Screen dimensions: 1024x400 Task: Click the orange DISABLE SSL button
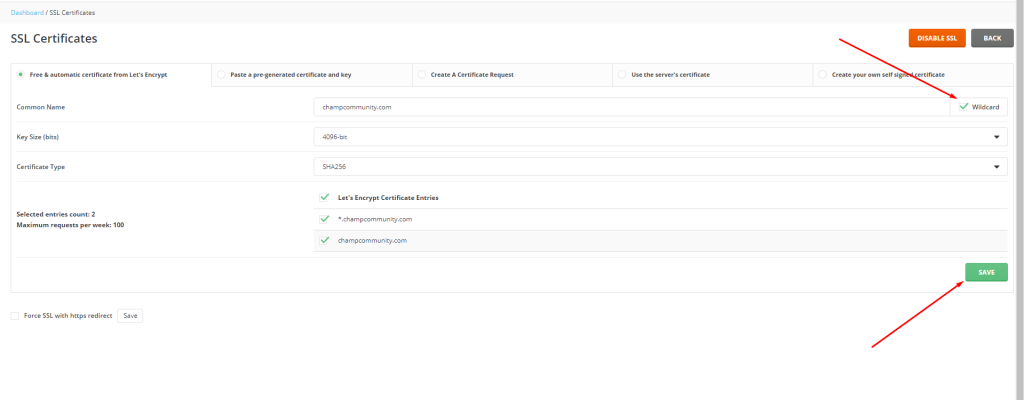point(936,38)
